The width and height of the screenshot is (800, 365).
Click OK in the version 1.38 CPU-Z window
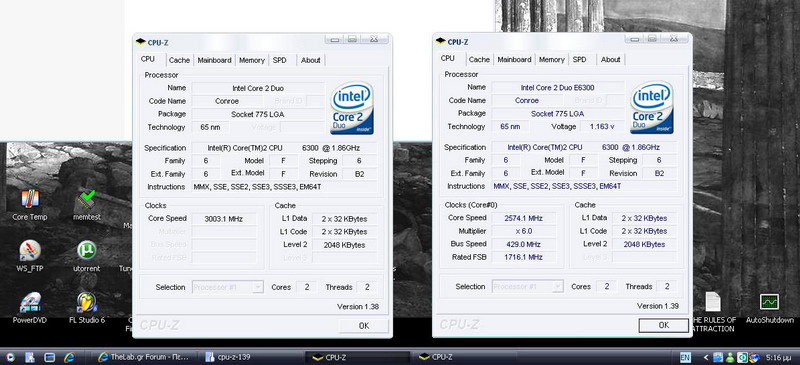[x=364, y=326]
